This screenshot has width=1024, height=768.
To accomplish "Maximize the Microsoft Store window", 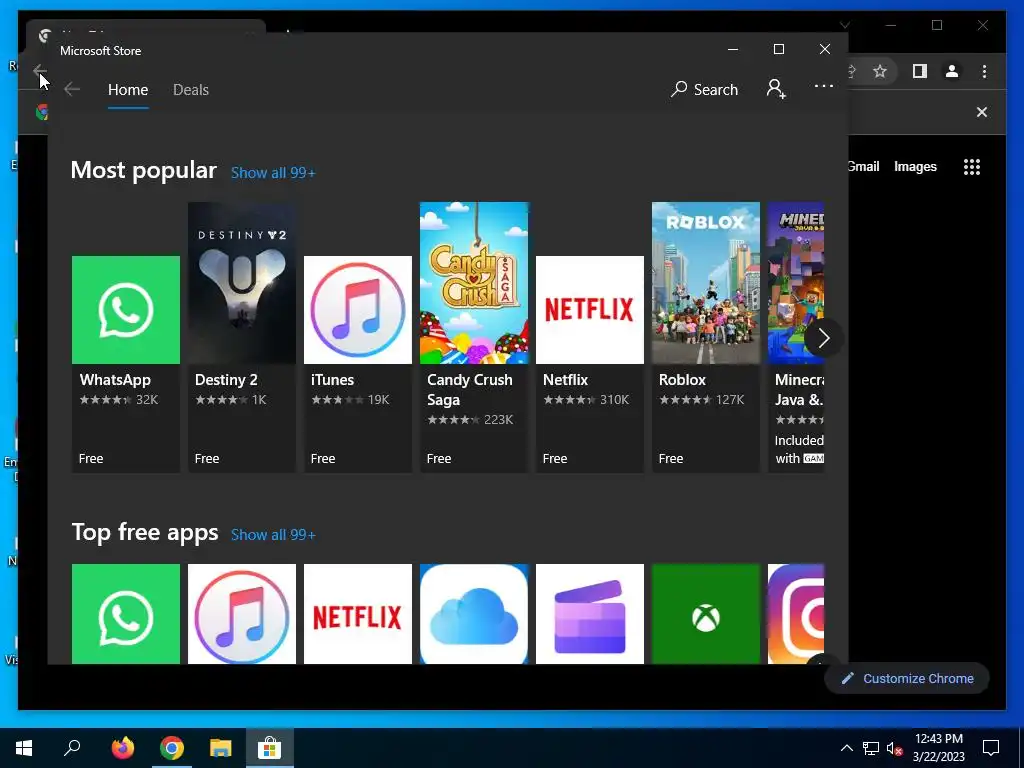I will point(778,49).
